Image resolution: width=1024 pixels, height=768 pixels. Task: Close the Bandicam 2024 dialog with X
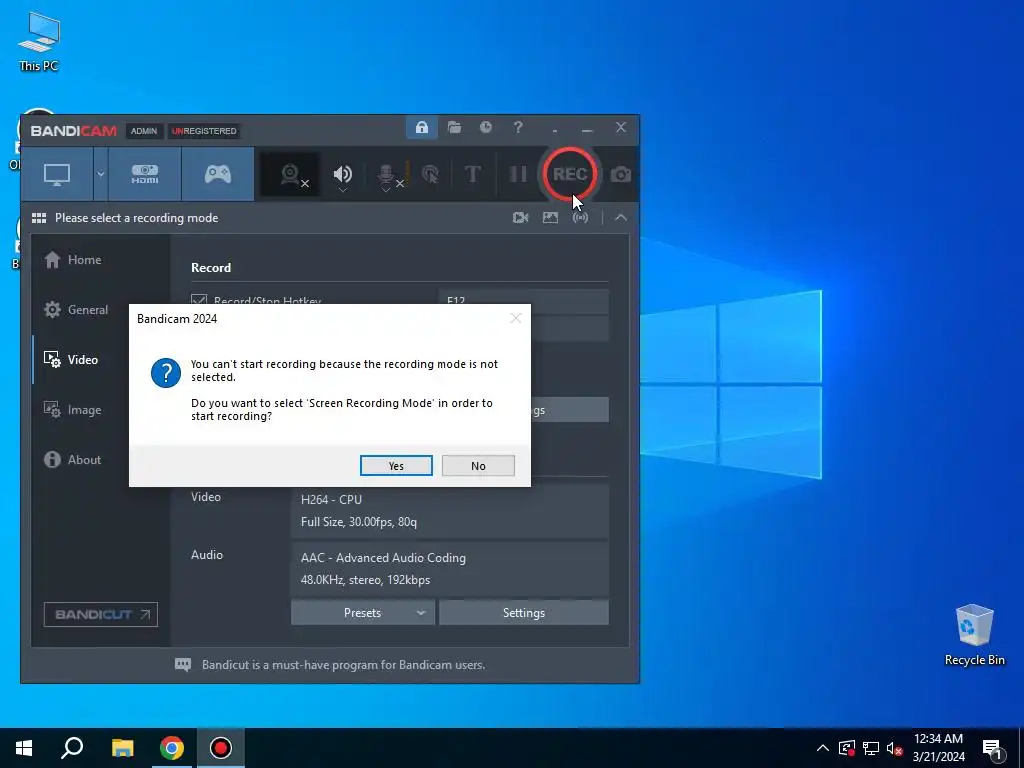click(515, 318)
